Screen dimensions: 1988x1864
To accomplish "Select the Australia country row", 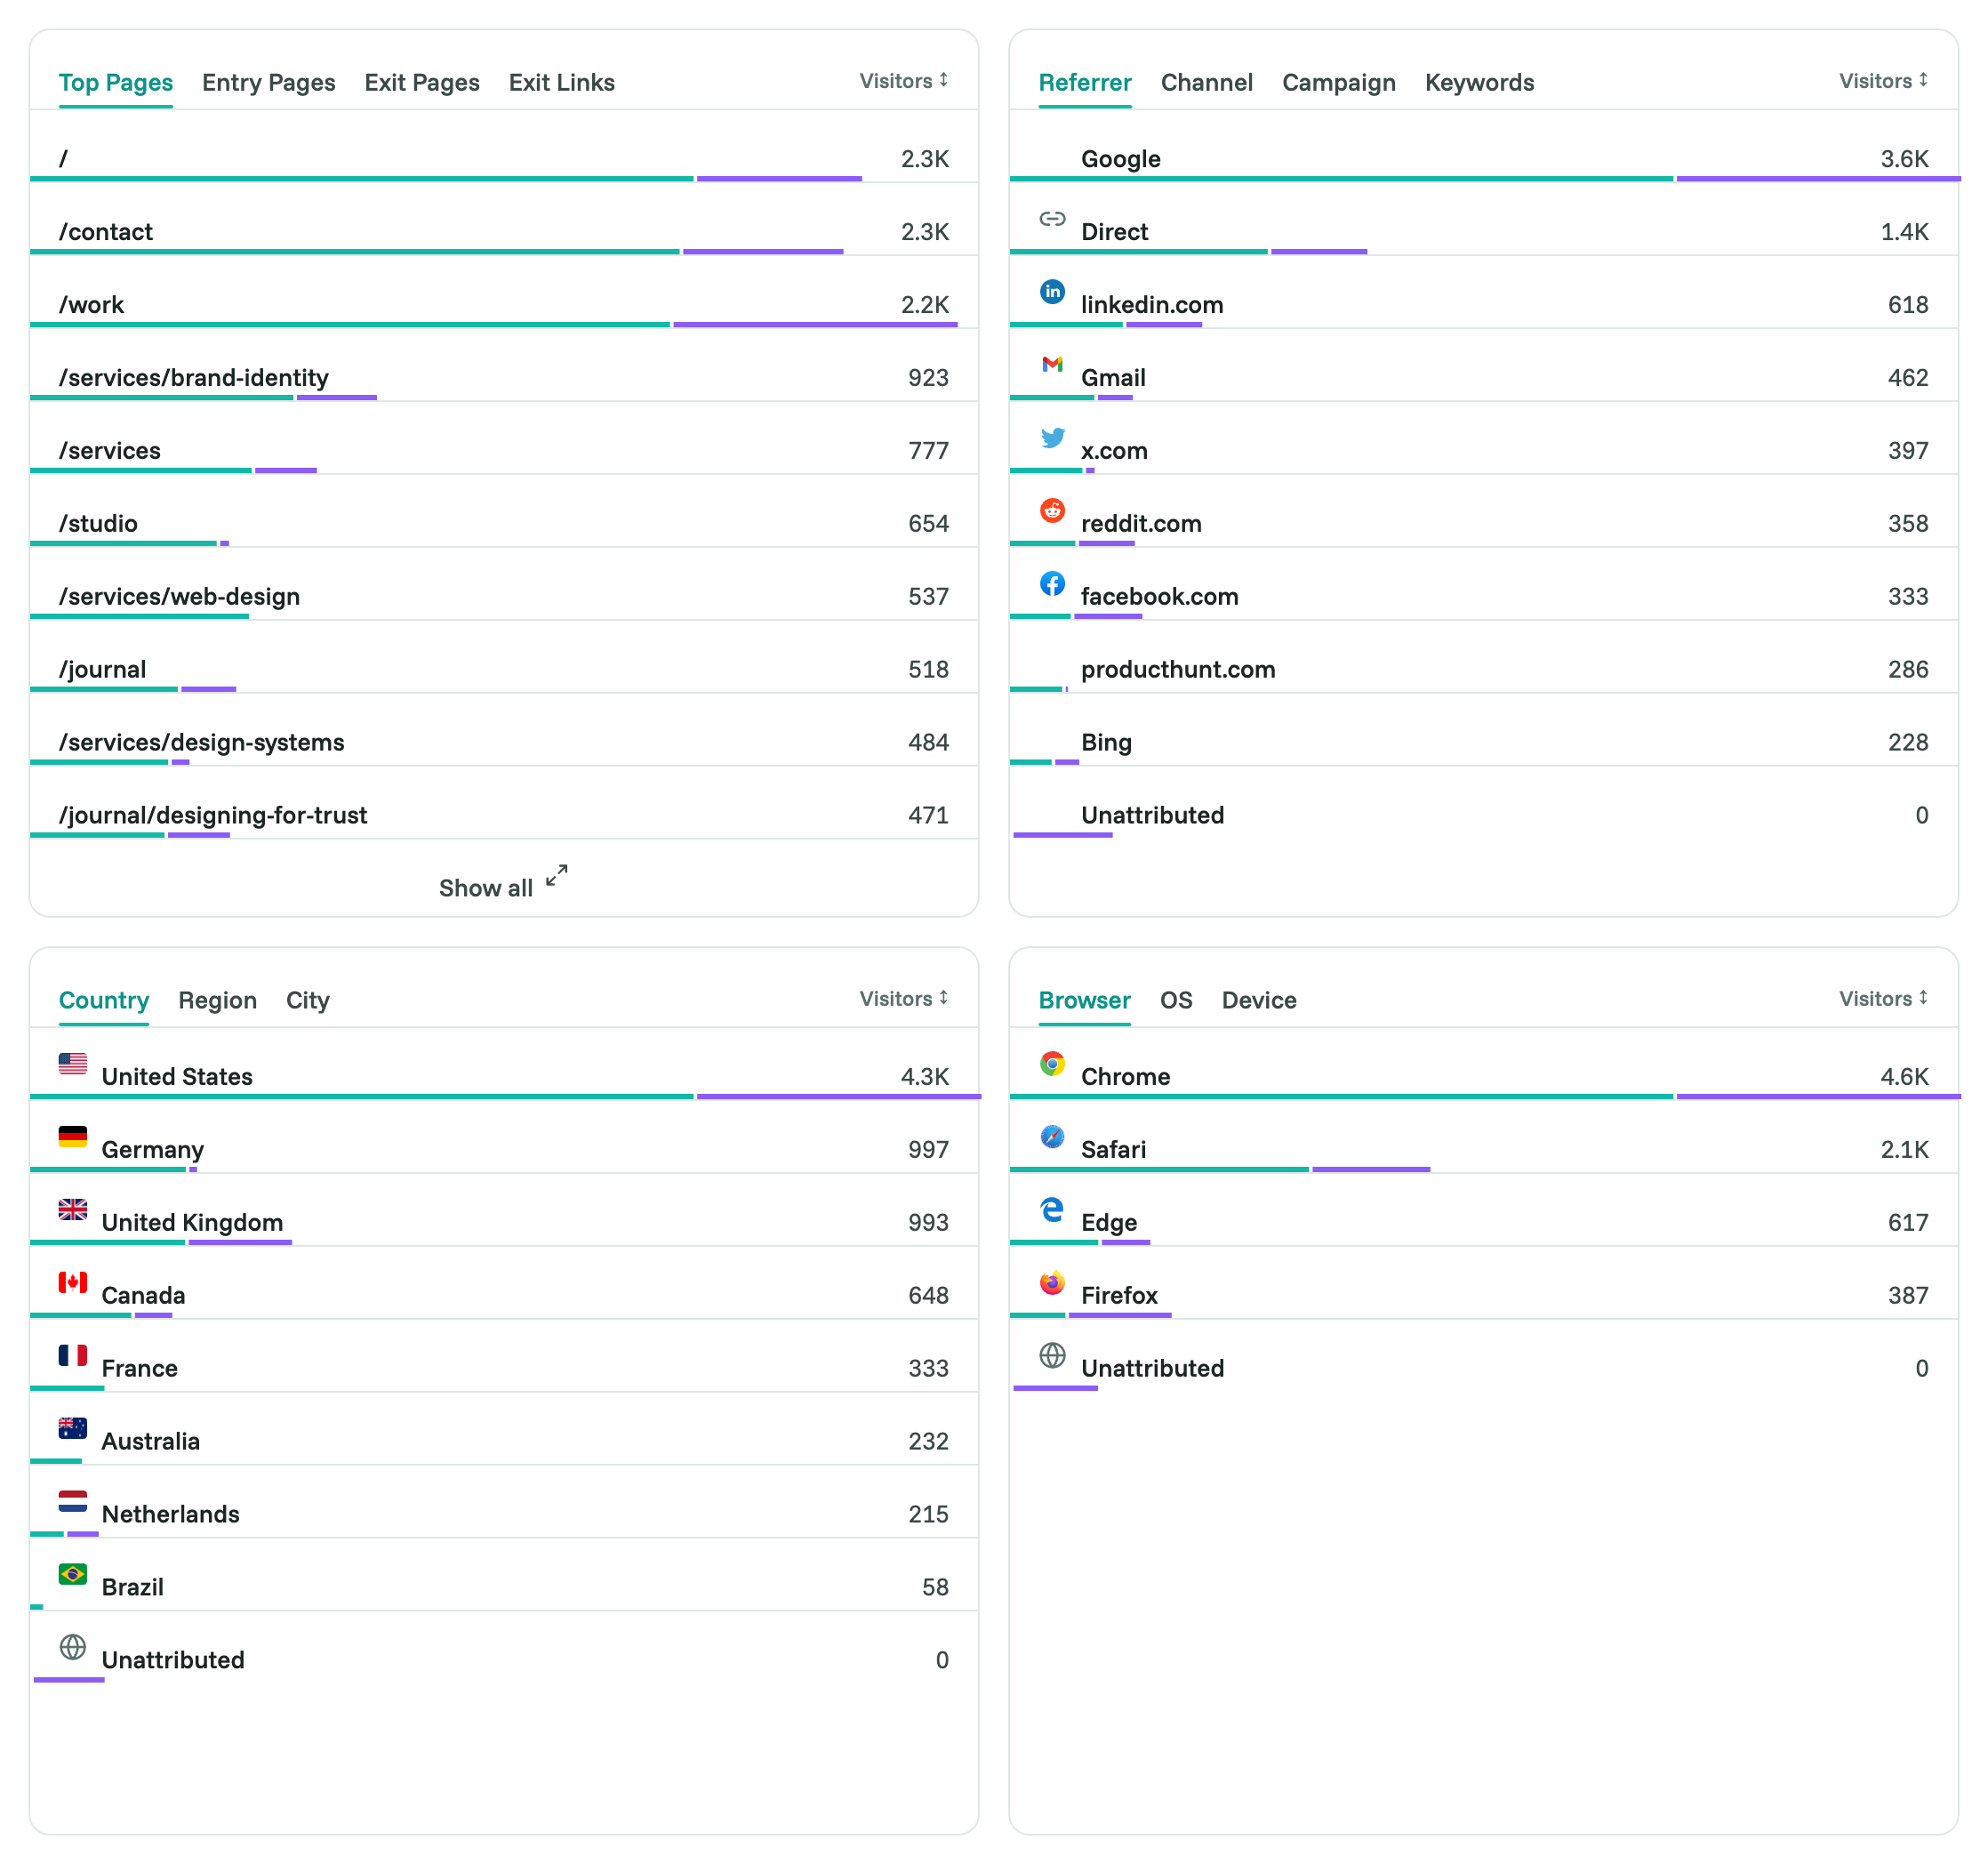I will 504,1430.
